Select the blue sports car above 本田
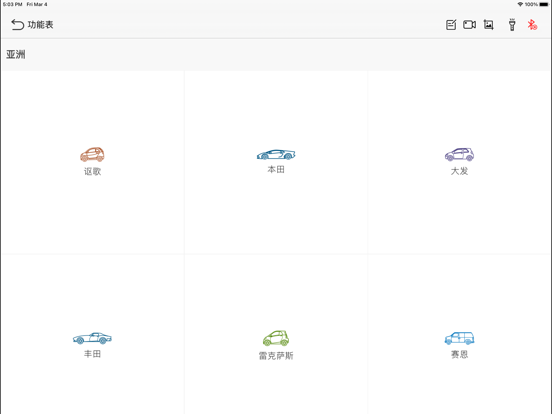Screen dimensions: 552x414 coord(276,154)
